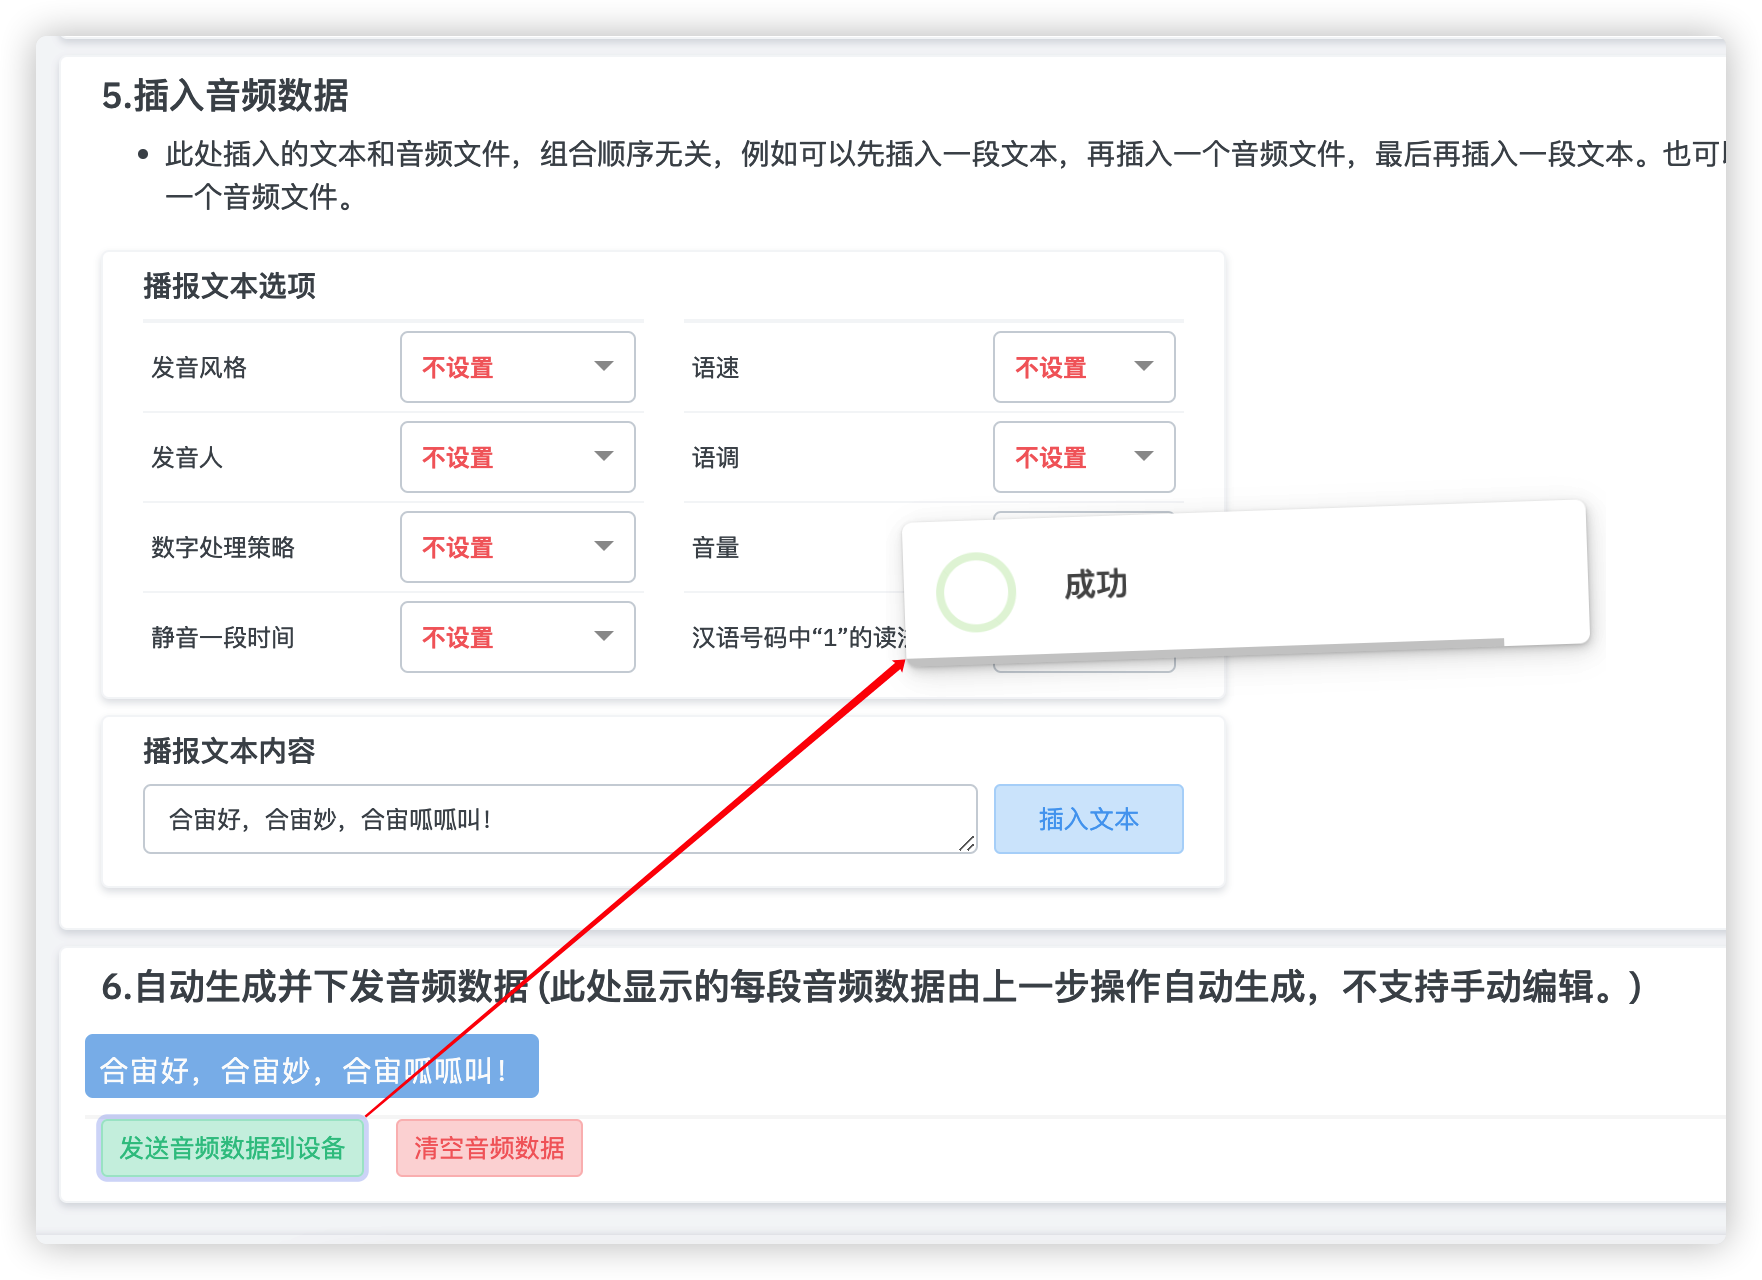
Task: Open the 静音一段时间 dropdown
Action: tap(518, 637)
